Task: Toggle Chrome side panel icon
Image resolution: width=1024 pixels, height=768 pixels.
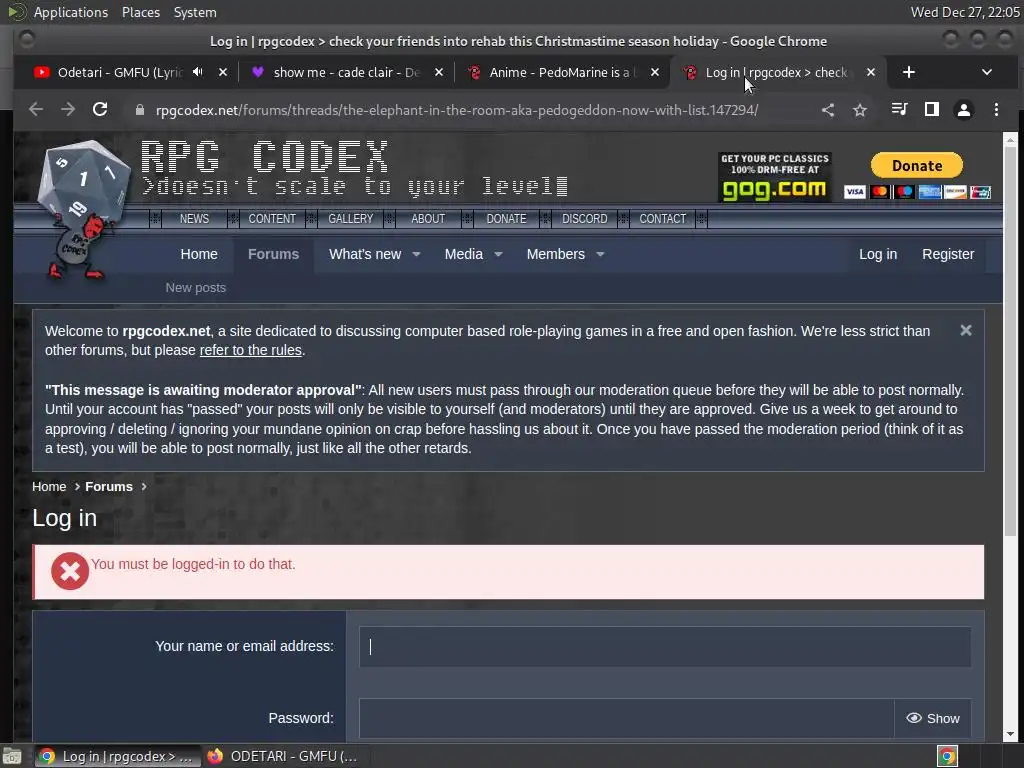Action: (932, 110)
